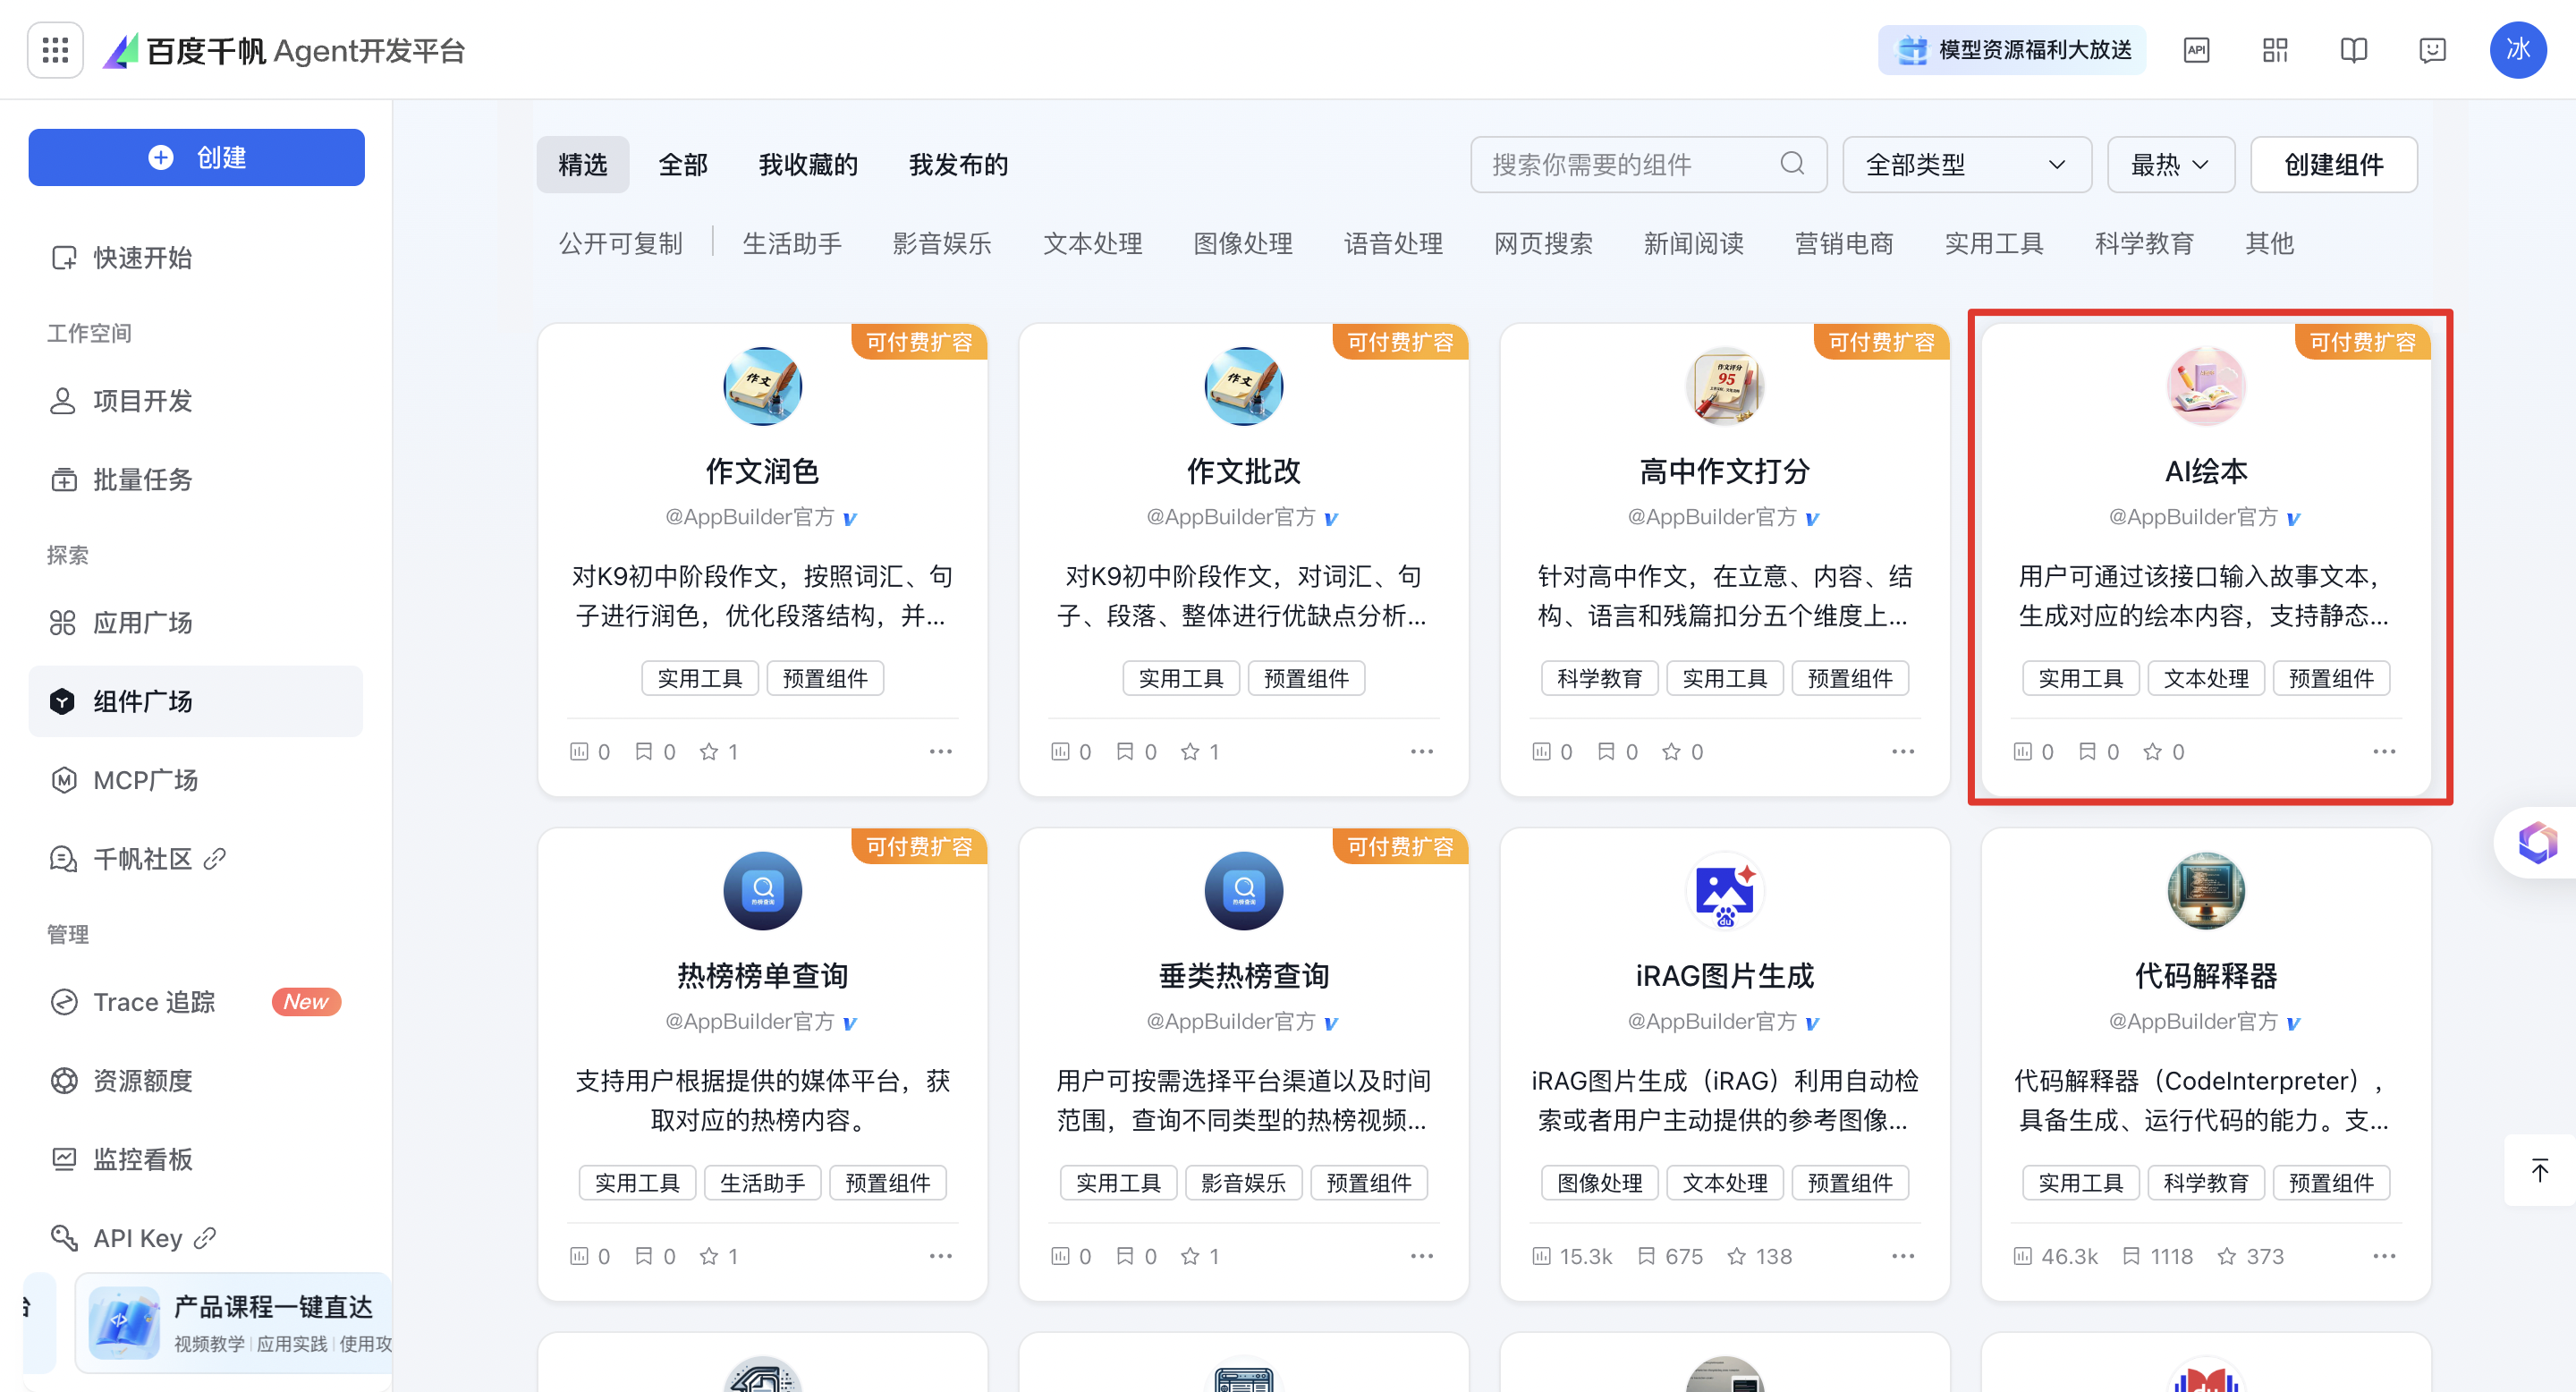This screenshot has width=2576, height=1392.
Task: Expand the 全部类型 dropdown
Action: click(x=1966, y=164)
